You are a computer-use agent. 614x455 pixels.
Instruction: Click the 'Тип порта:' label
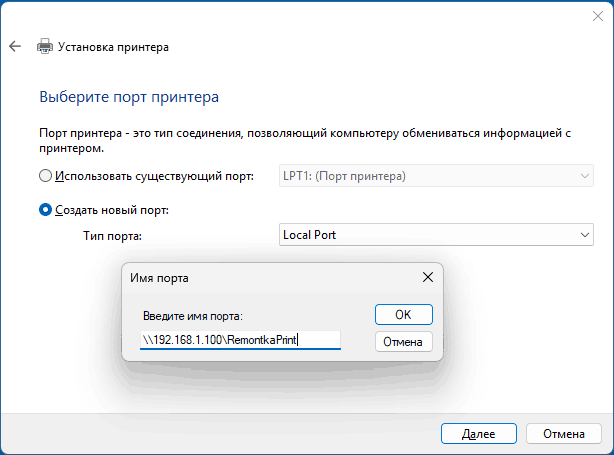[112, 236]
